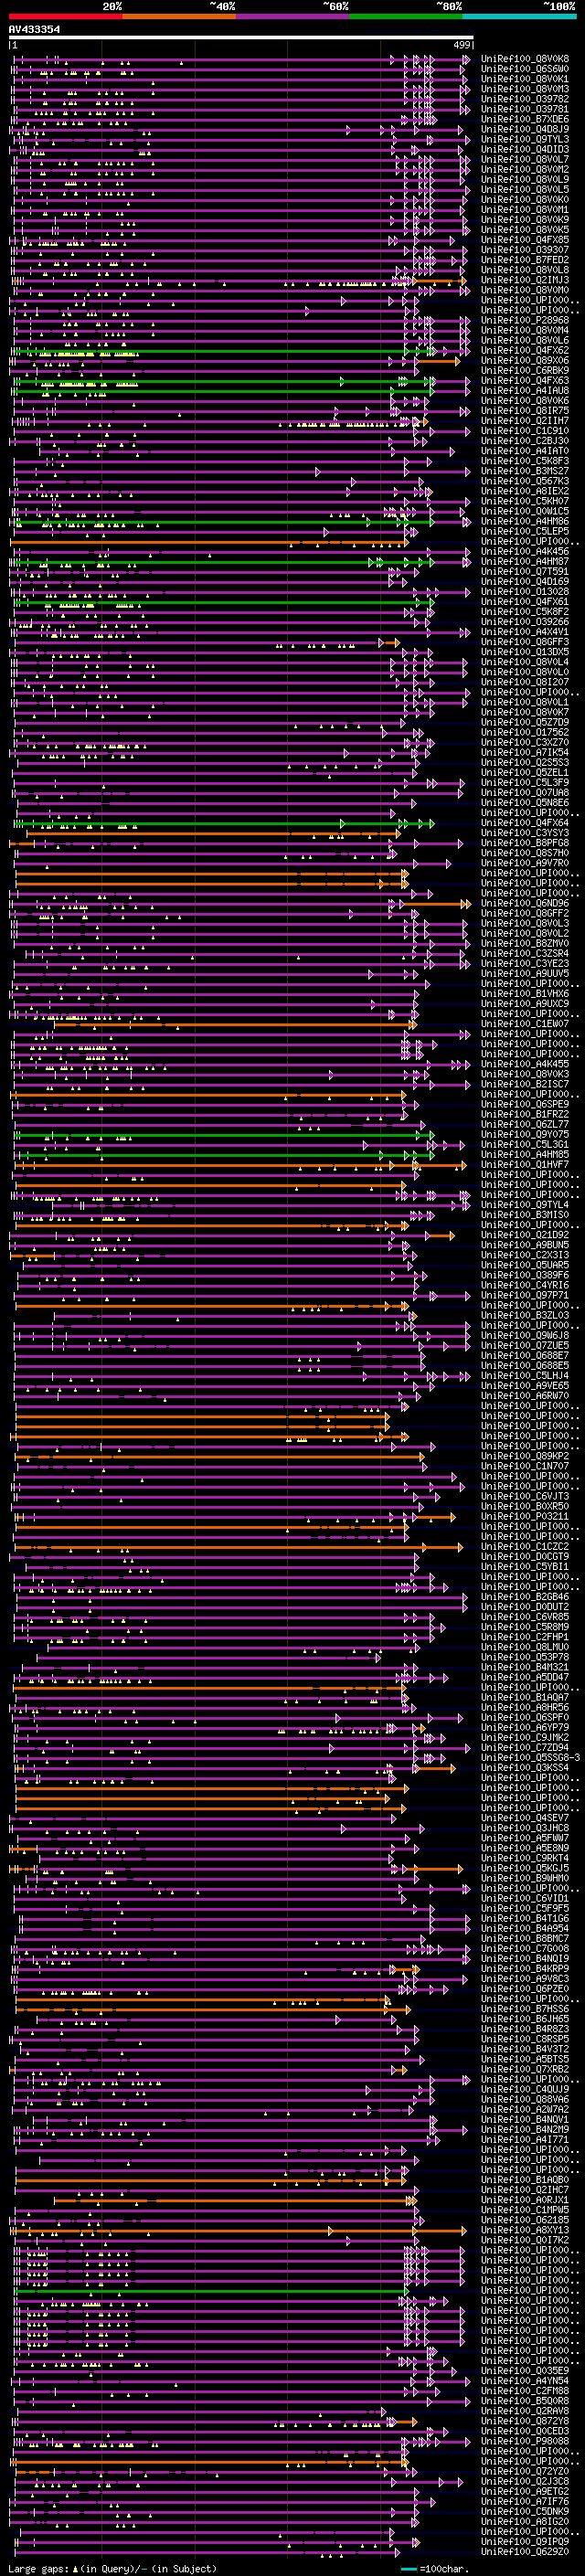Select the UniRef100_Q5Z7D9 row label
This screenshot has width=585, height=2576.
525,722
